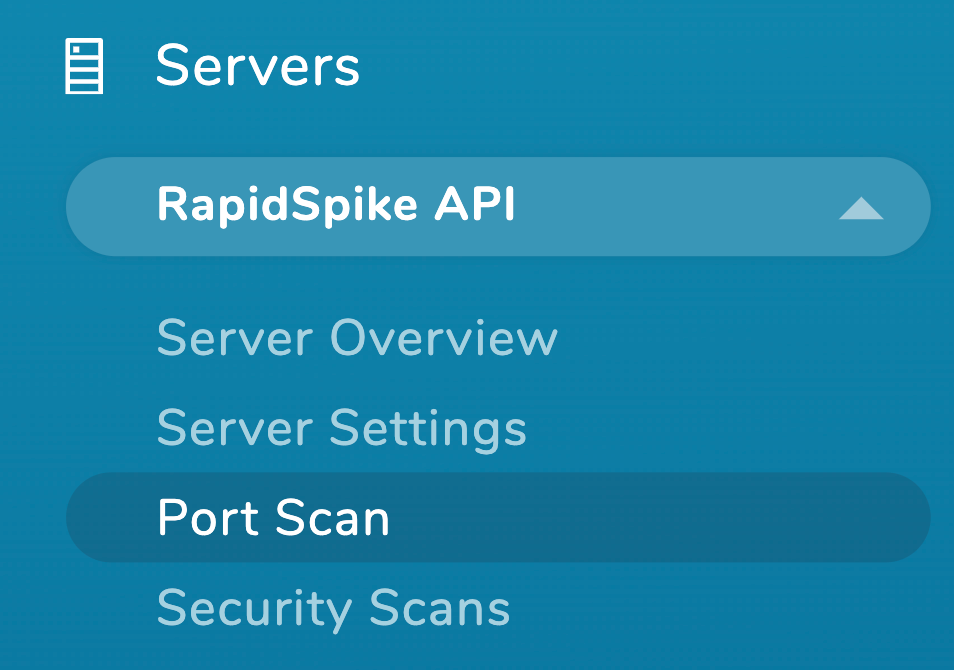Collapse the RapidSpike API arrow
Image resolution: width=954 pixels, height=670 pixels.
860,208
